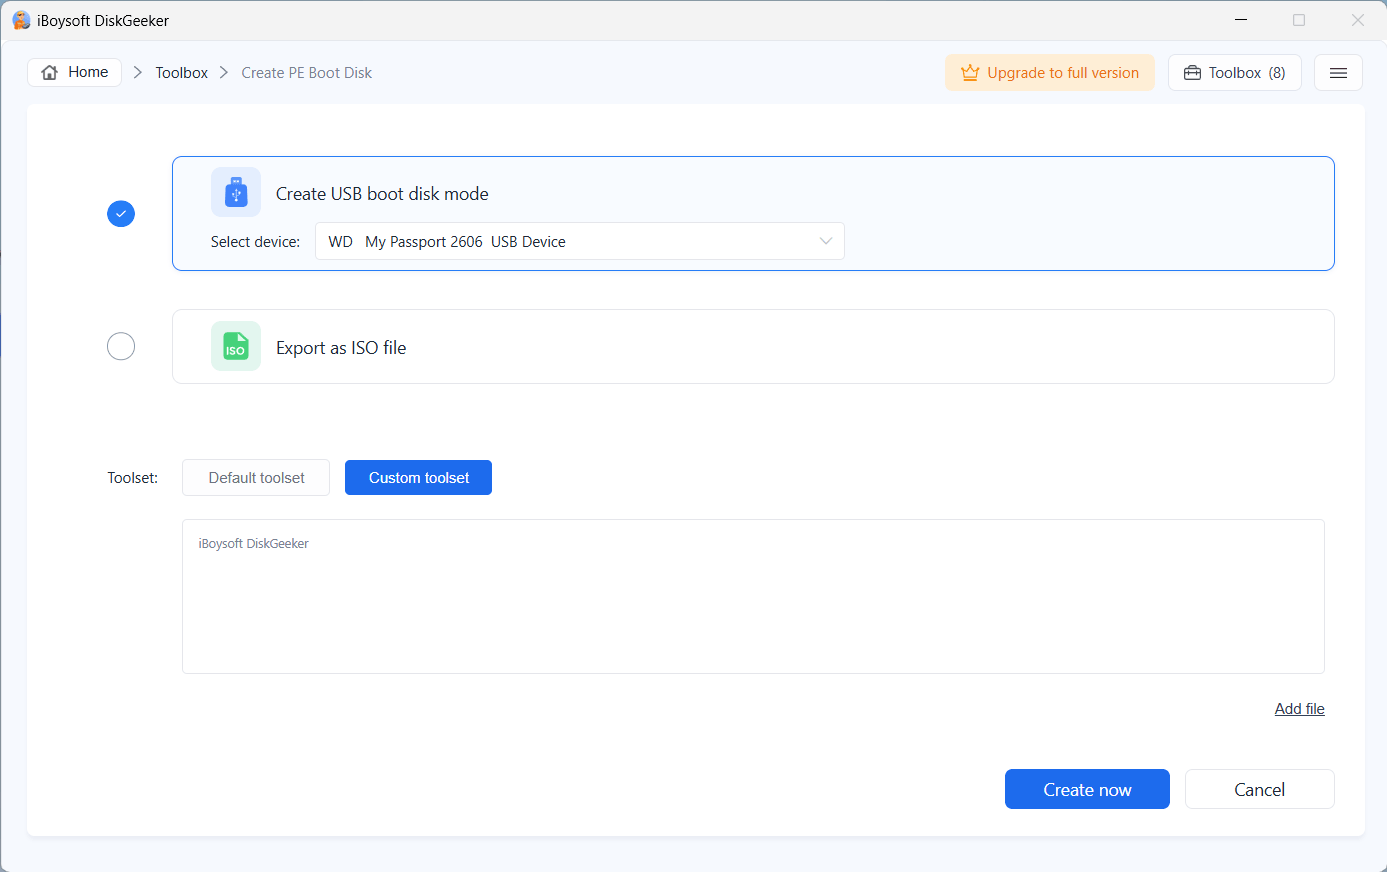Screen dimensions: 1387x872
Task: Cancel PE boot disk creation
Action: click(1260, 789)
